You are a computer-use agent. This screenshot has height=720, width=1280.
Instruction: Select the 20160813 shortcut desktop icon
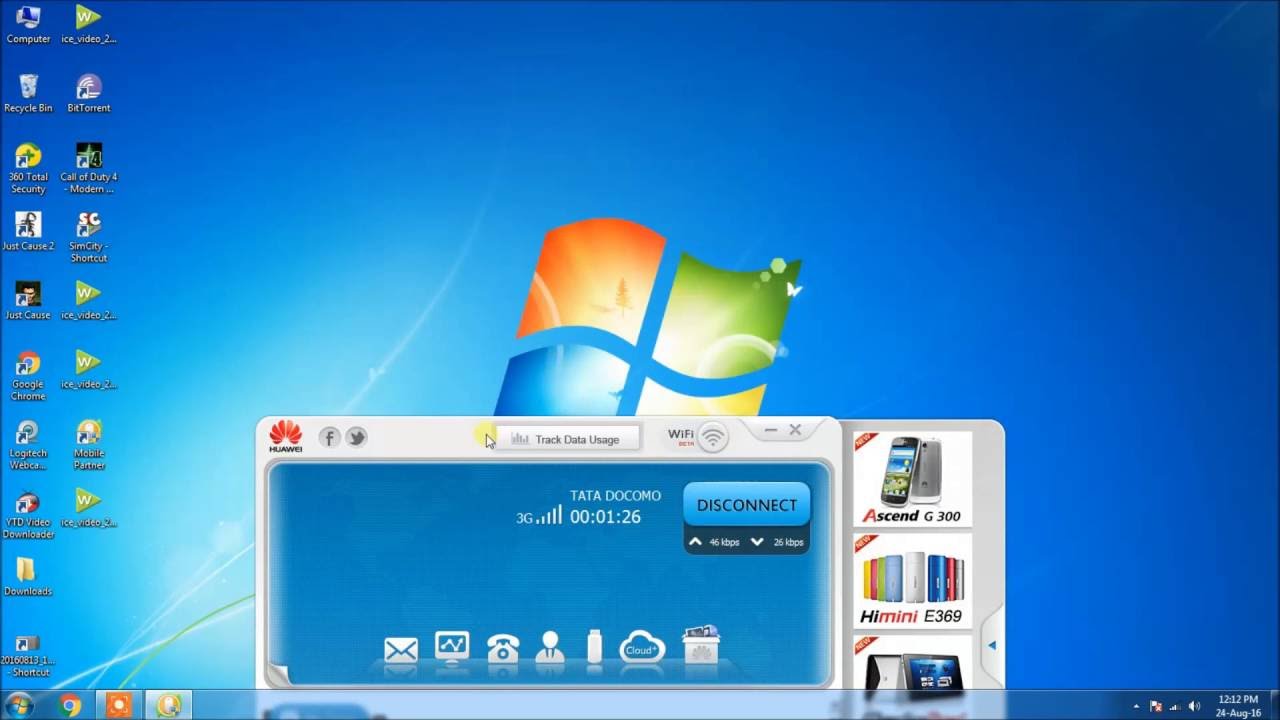(x=28, y=655)
